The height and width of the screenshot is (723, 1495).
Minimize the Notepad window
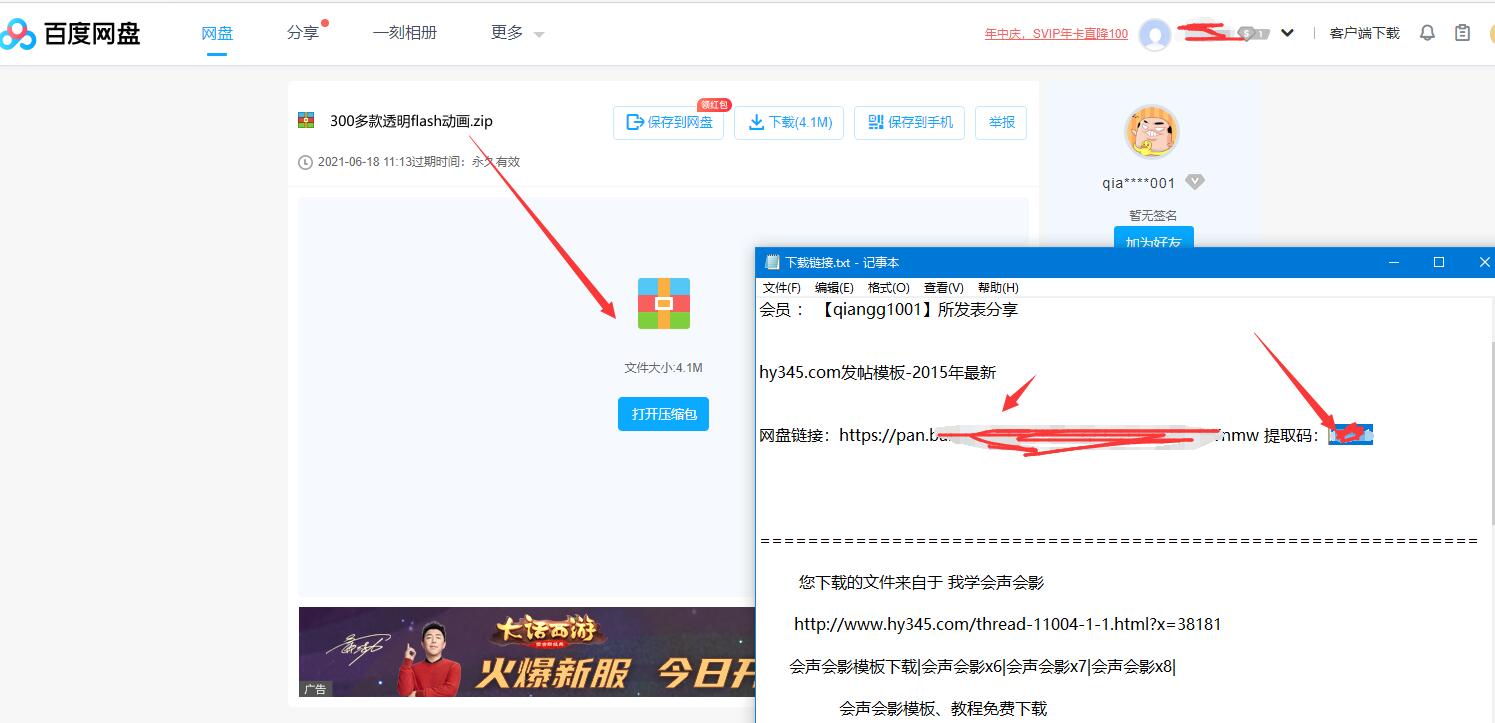coord(1394,262)
